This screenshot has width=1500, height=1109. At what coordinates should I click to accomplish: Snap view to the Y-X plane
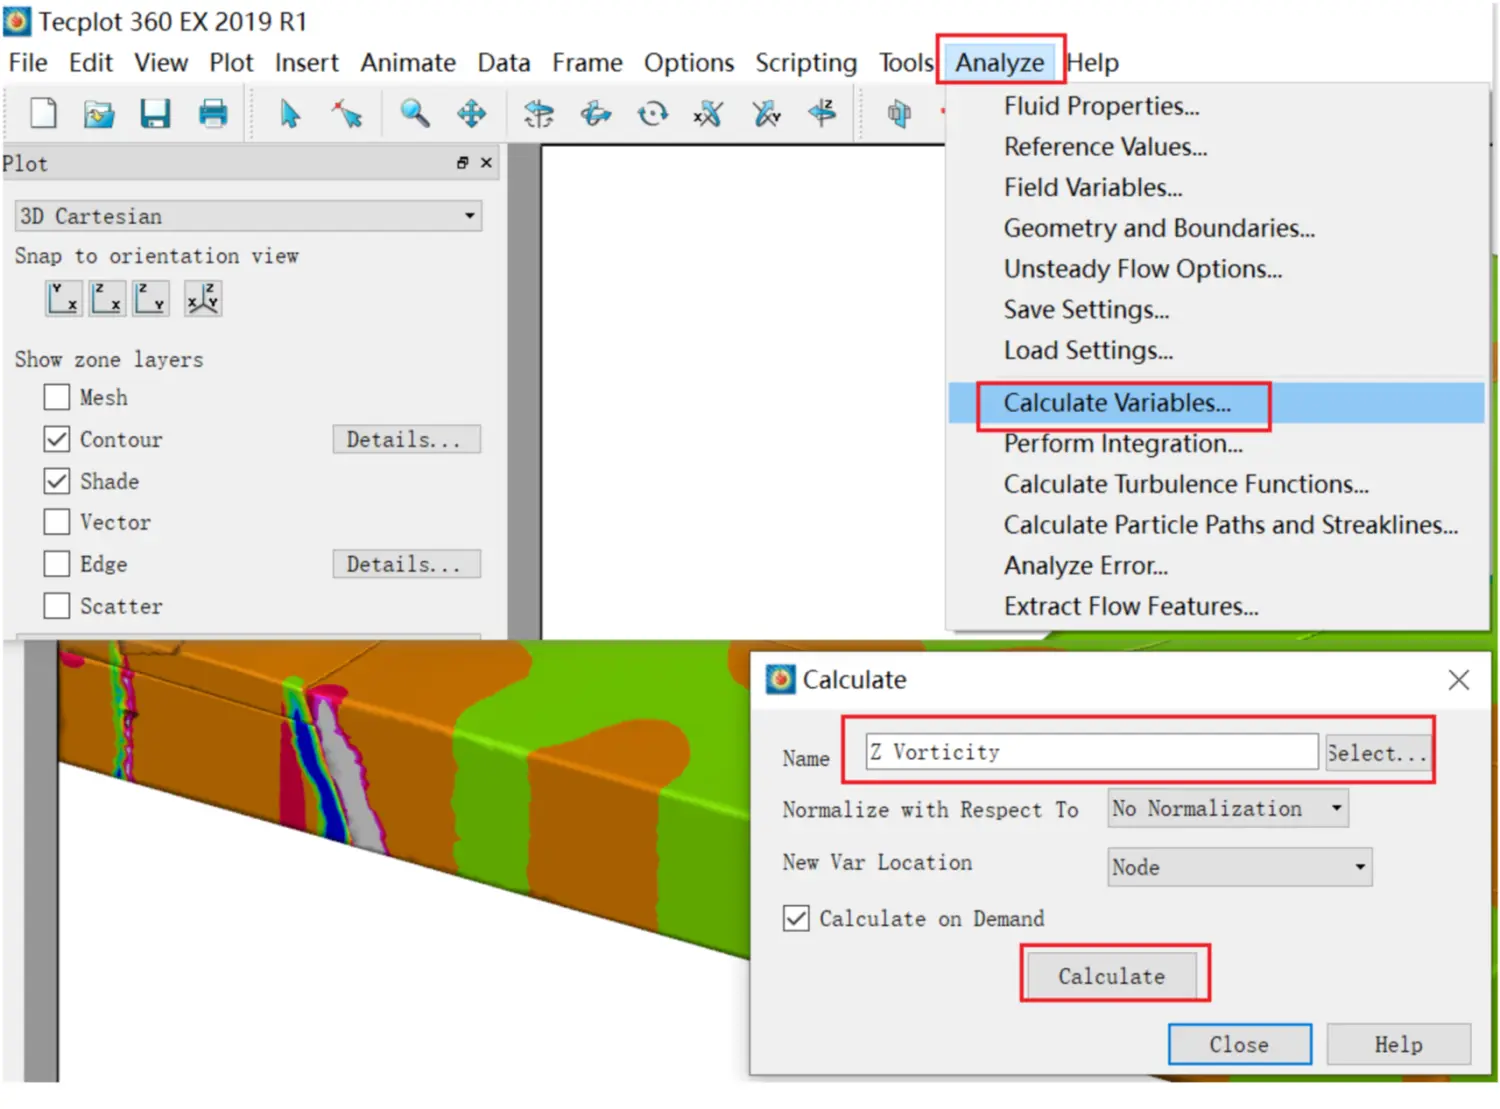click(63, 298)
